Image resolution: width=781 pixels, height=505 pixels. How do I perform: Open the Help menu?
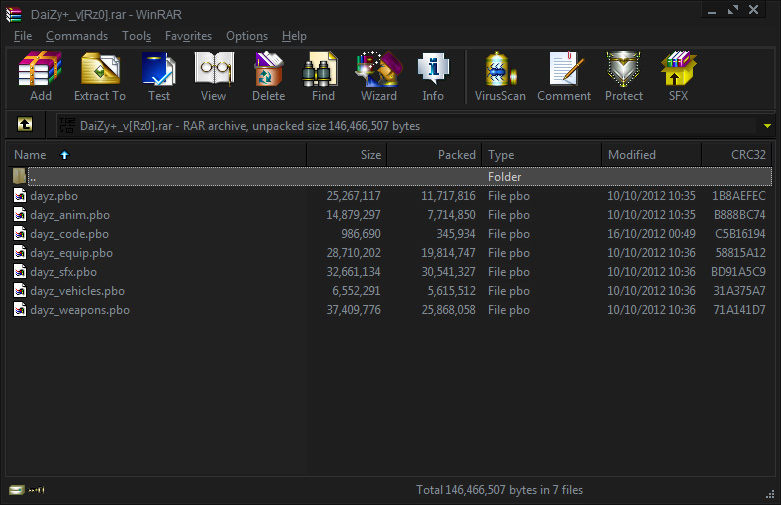point(294,36)
